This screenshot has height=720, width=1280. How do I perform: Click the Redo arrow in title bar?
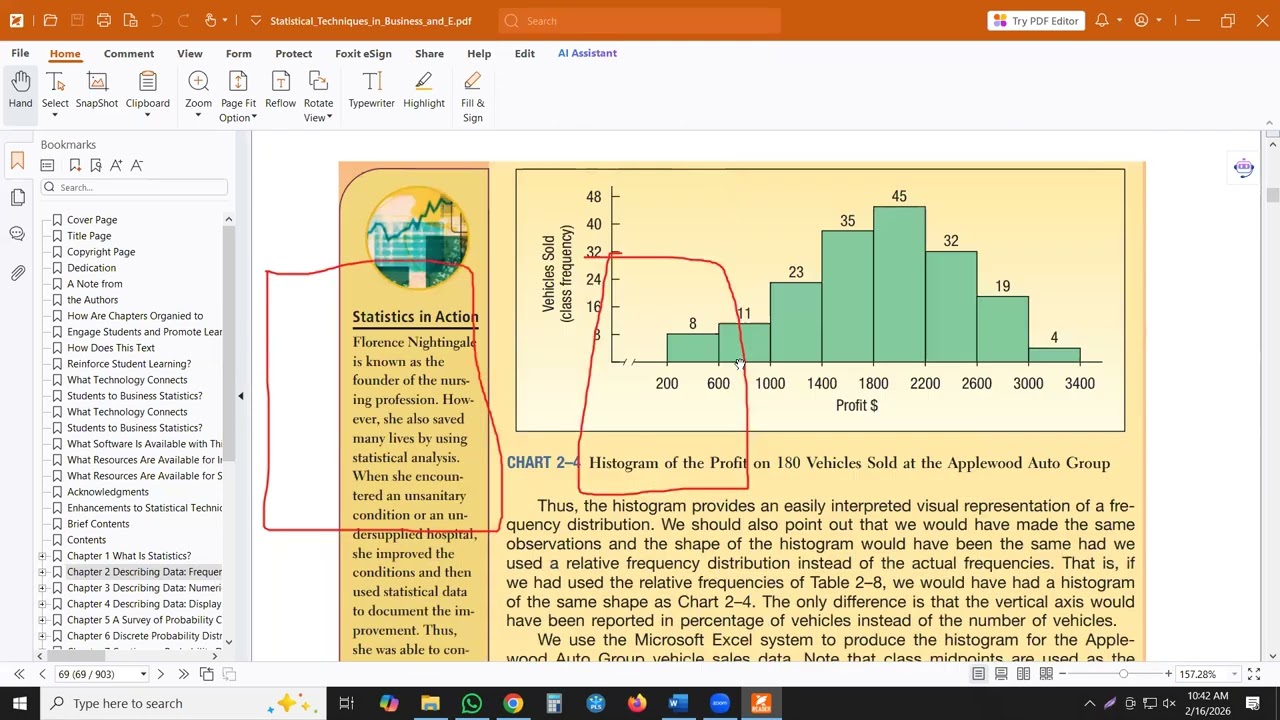click(x=182, y=20)
